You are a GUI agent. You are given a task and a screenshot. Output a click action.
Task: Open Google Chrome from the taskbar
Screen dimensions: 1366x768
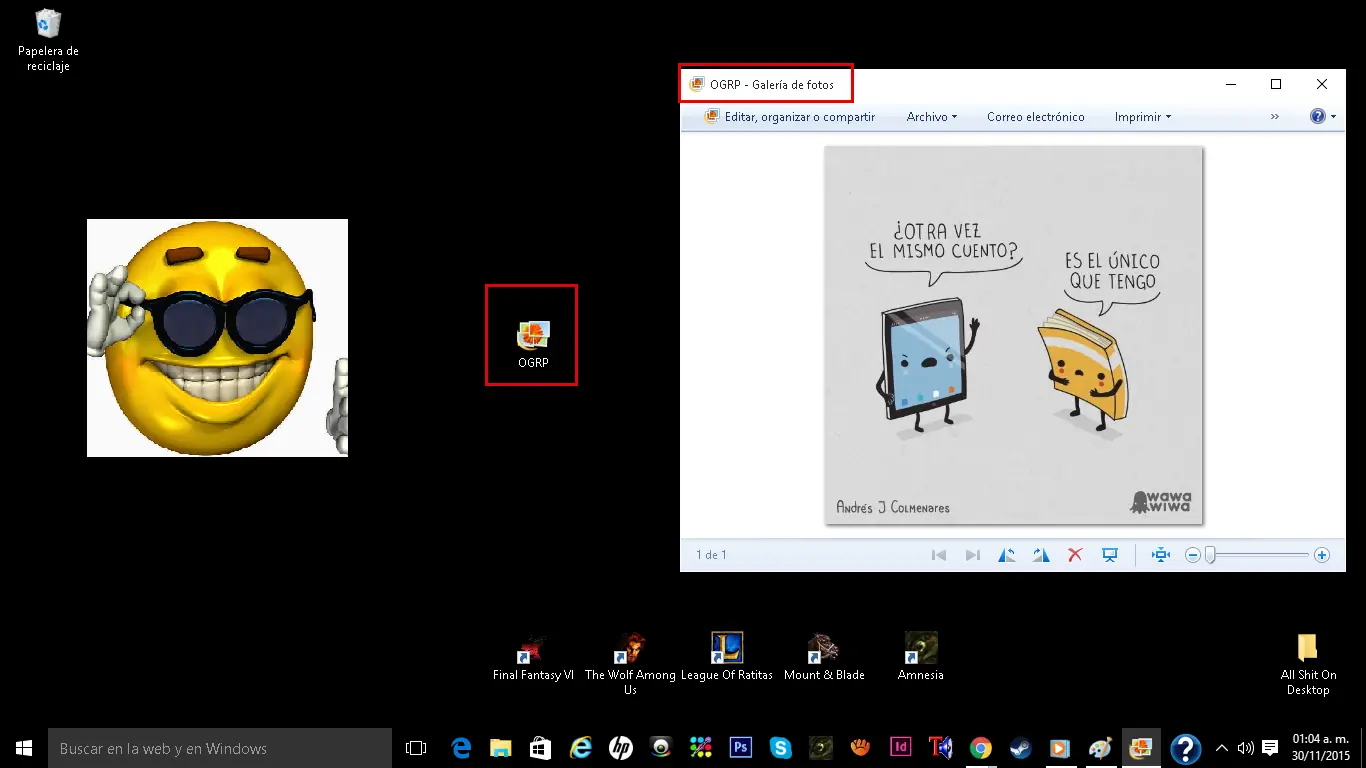pyautogui.click(x=981, y=748)
